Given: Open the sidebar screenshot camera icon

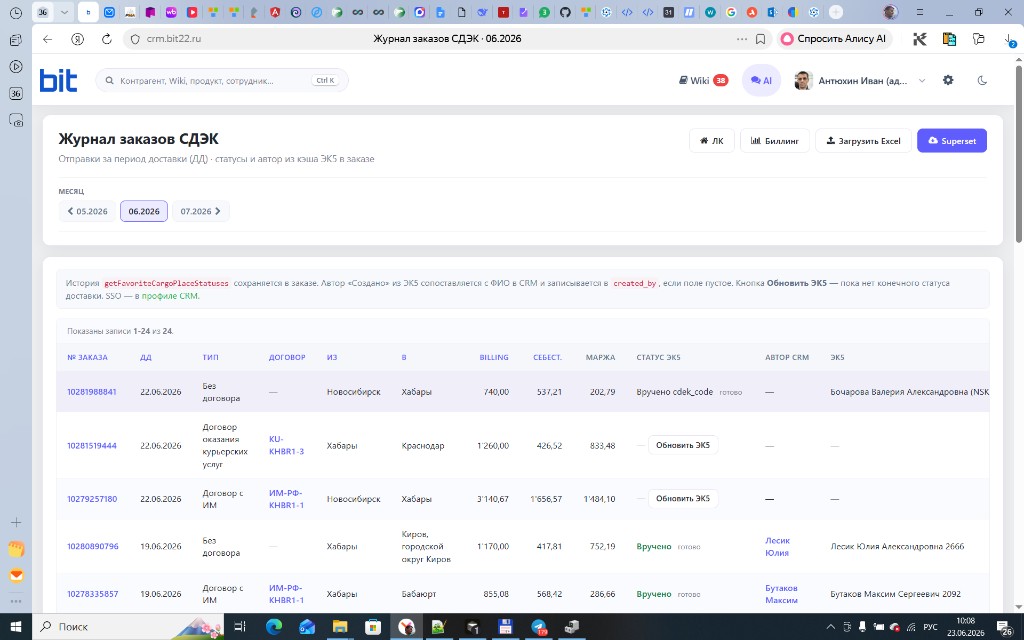Looking at the screenshot, I should pos(16,120).
